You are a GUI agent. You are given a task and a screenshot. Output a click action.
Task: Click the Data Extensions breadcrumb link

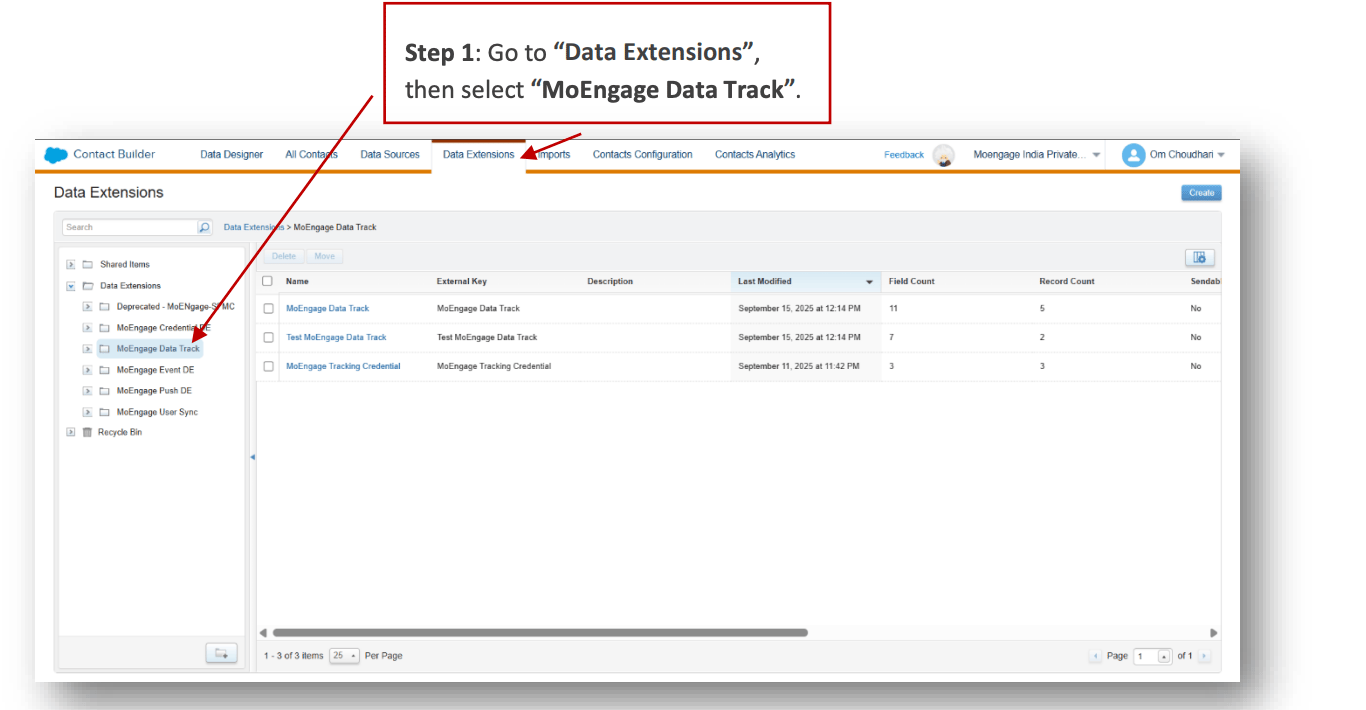pos(254,227)
